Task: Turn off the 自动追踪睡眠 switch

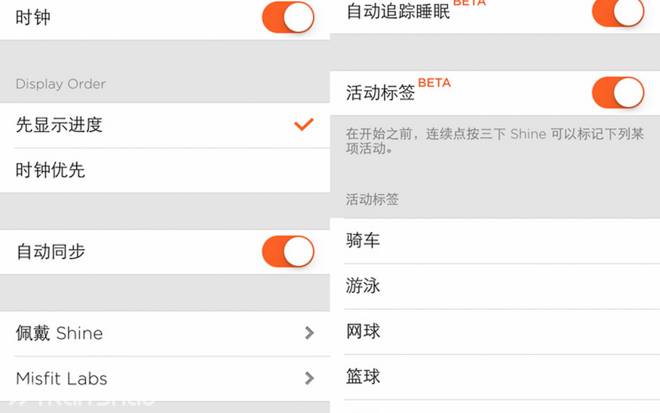Action: coord(618,12)
